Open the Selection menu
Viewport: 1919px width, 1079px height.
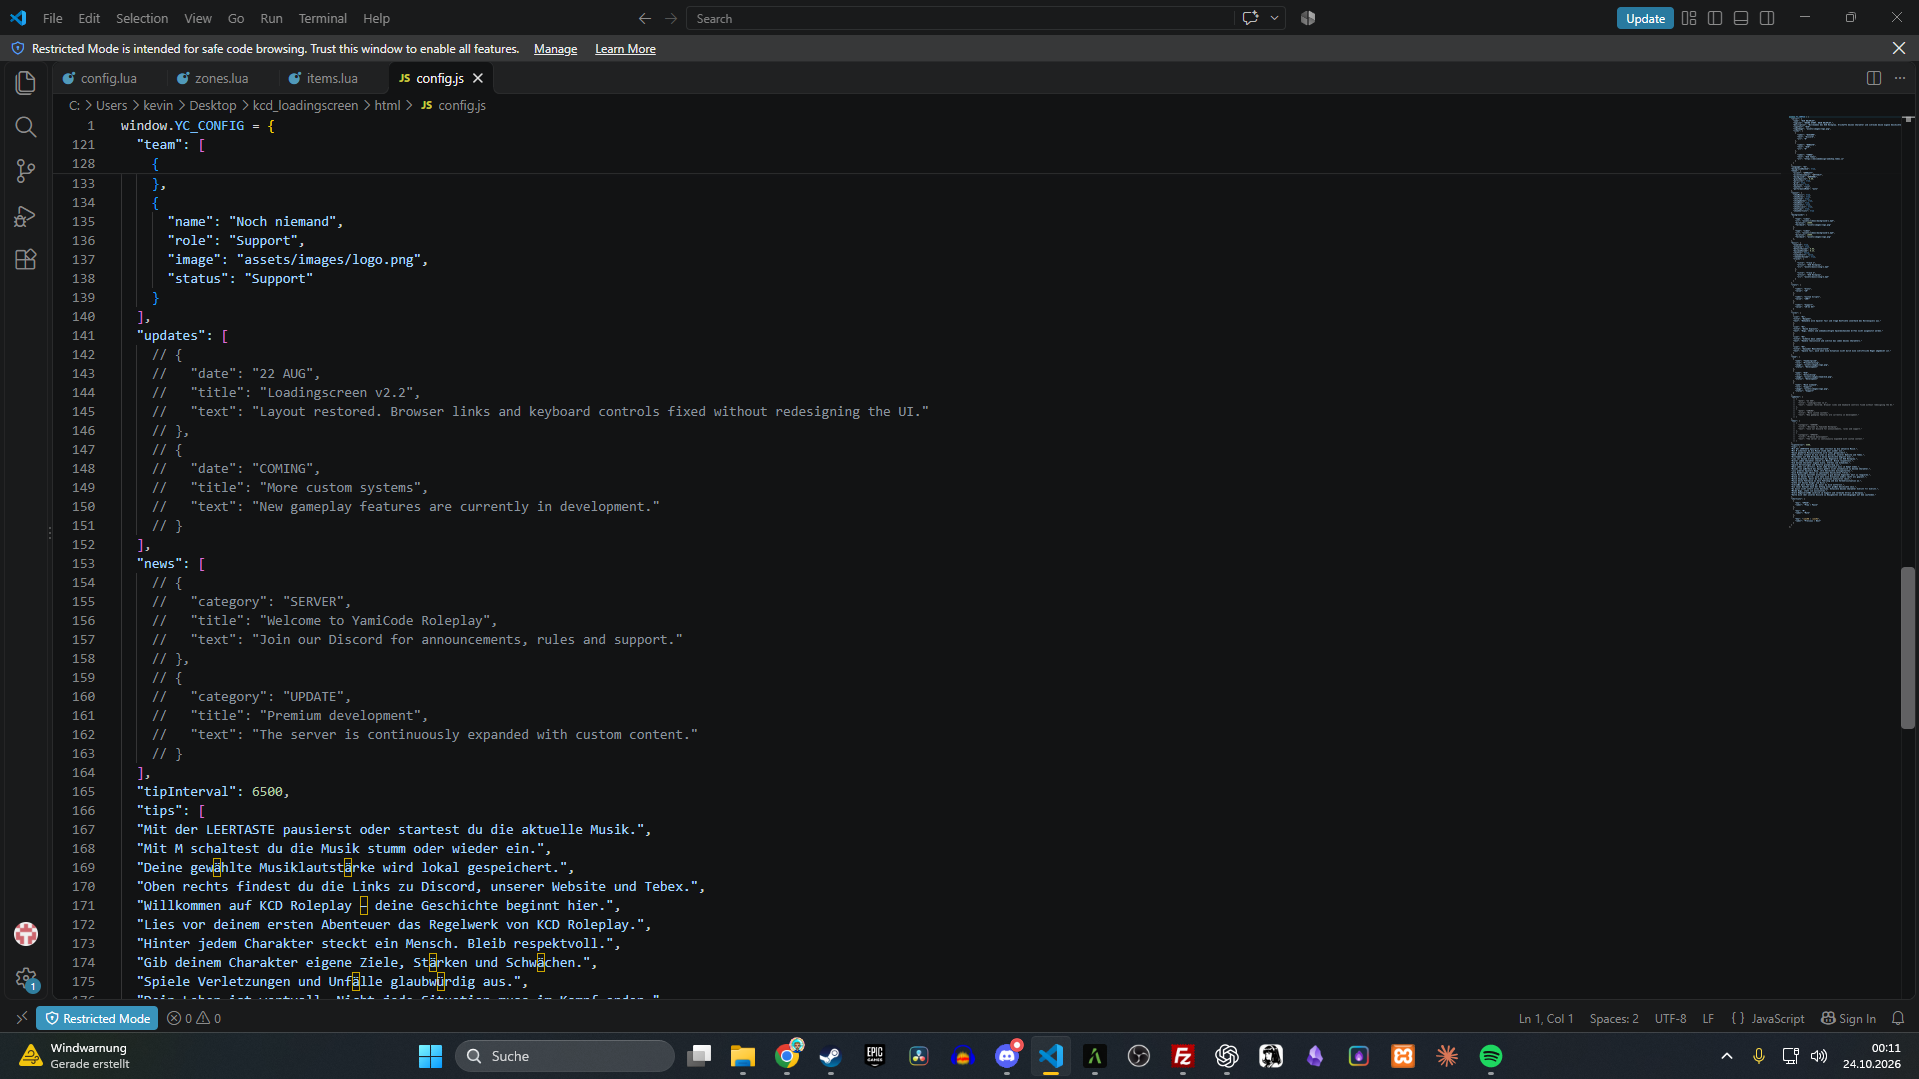click(142, 18)
